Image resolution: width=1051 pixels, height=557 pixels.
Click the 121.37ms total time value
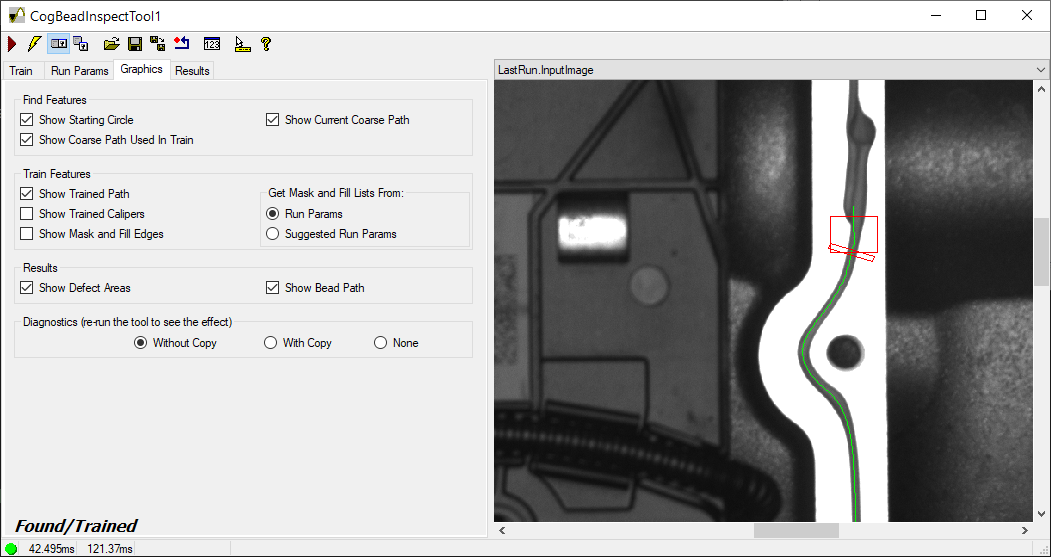click(110, 549)
